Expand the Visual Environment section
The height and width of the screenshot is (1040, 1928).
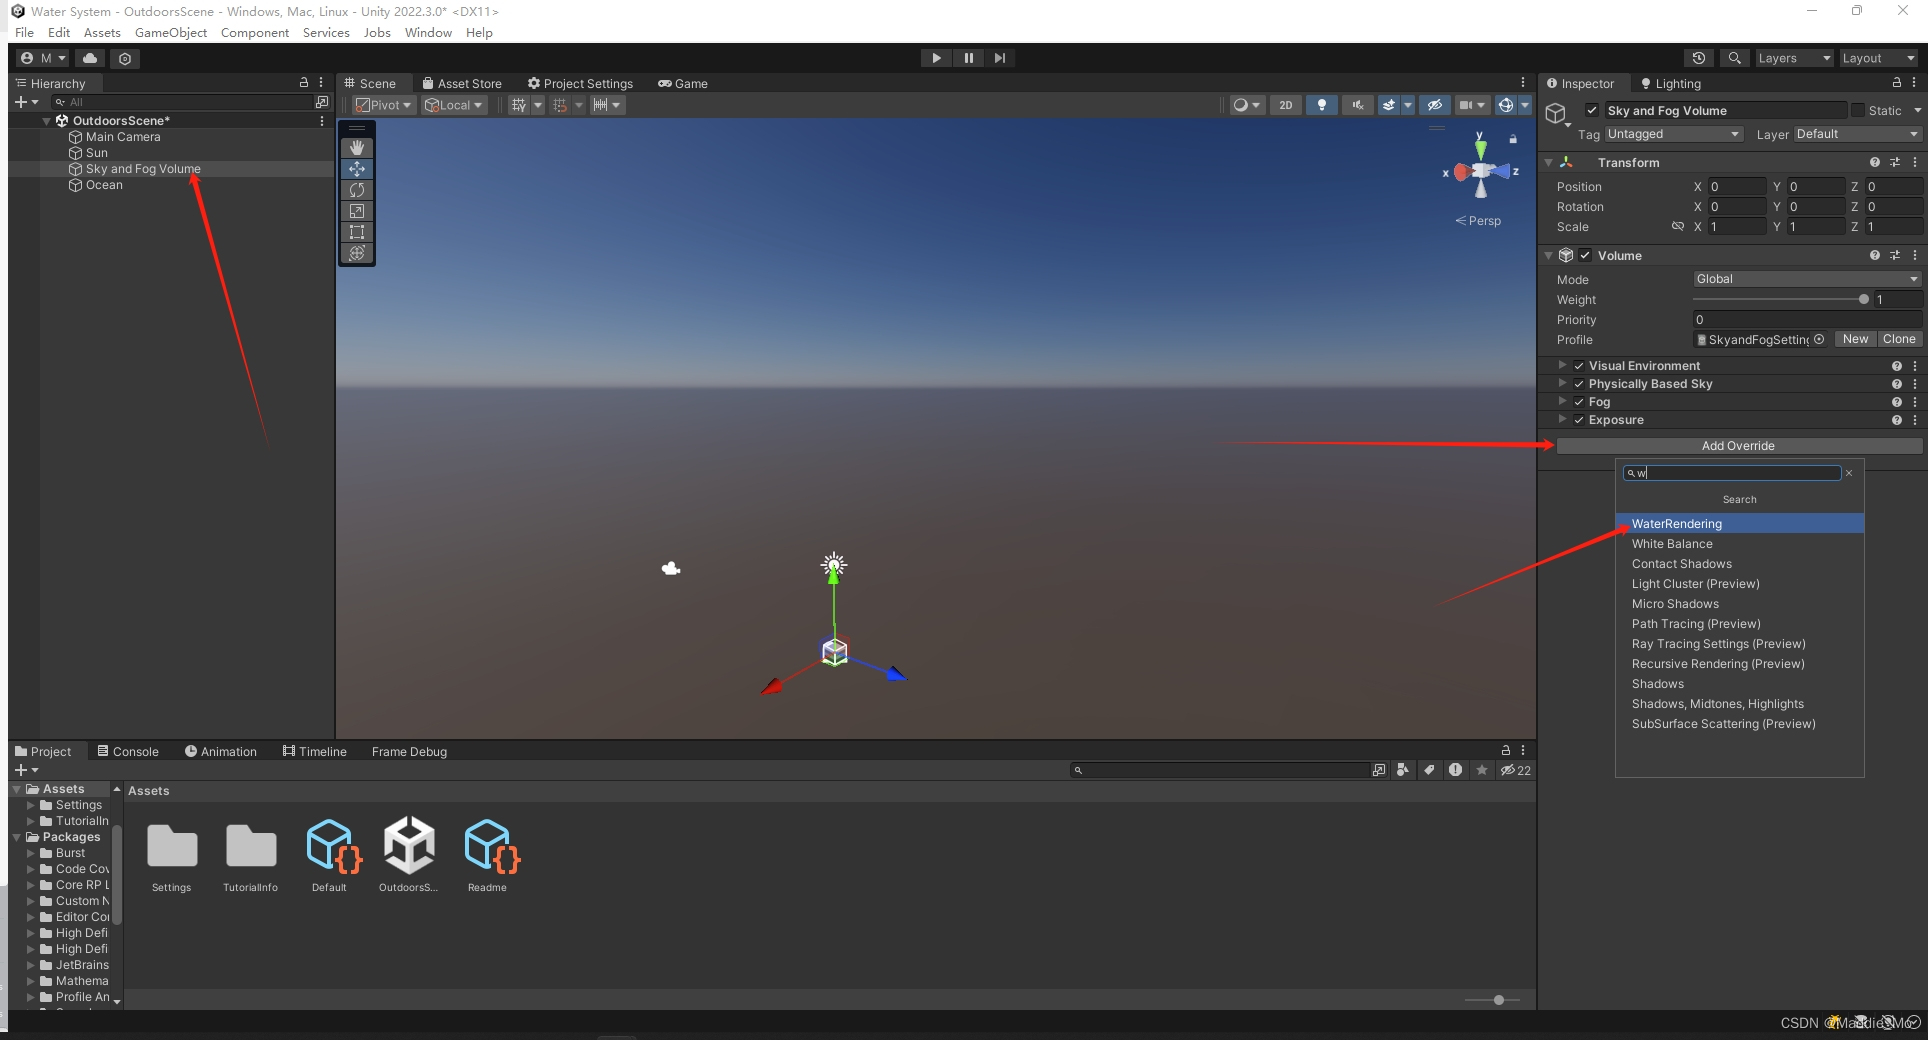coord(1562,366)
